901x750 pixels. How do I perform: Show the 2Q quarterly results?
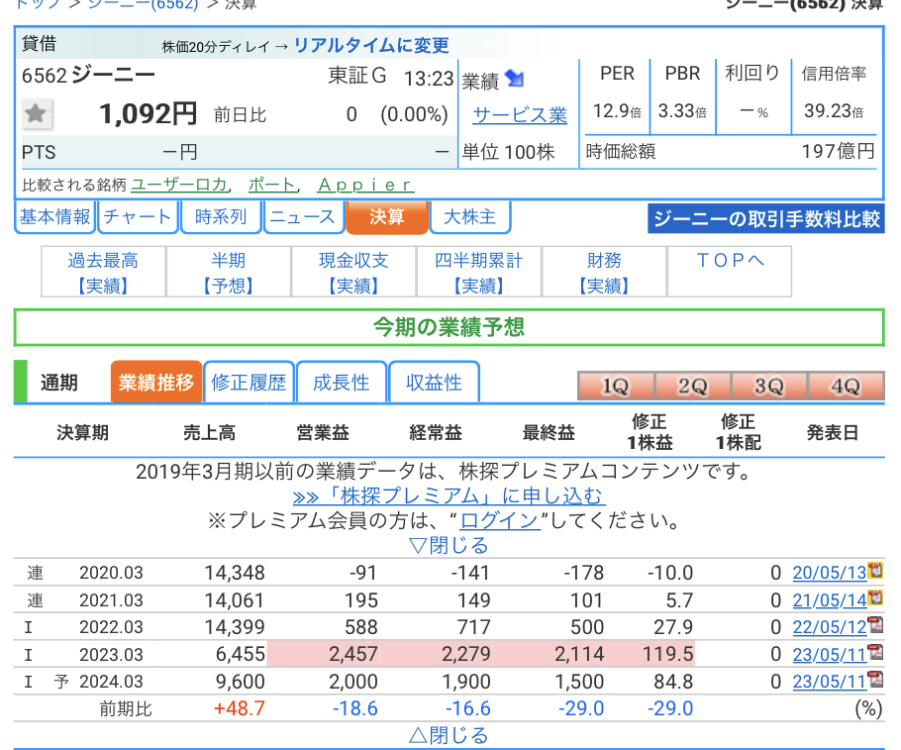click(x=692, y=386)
